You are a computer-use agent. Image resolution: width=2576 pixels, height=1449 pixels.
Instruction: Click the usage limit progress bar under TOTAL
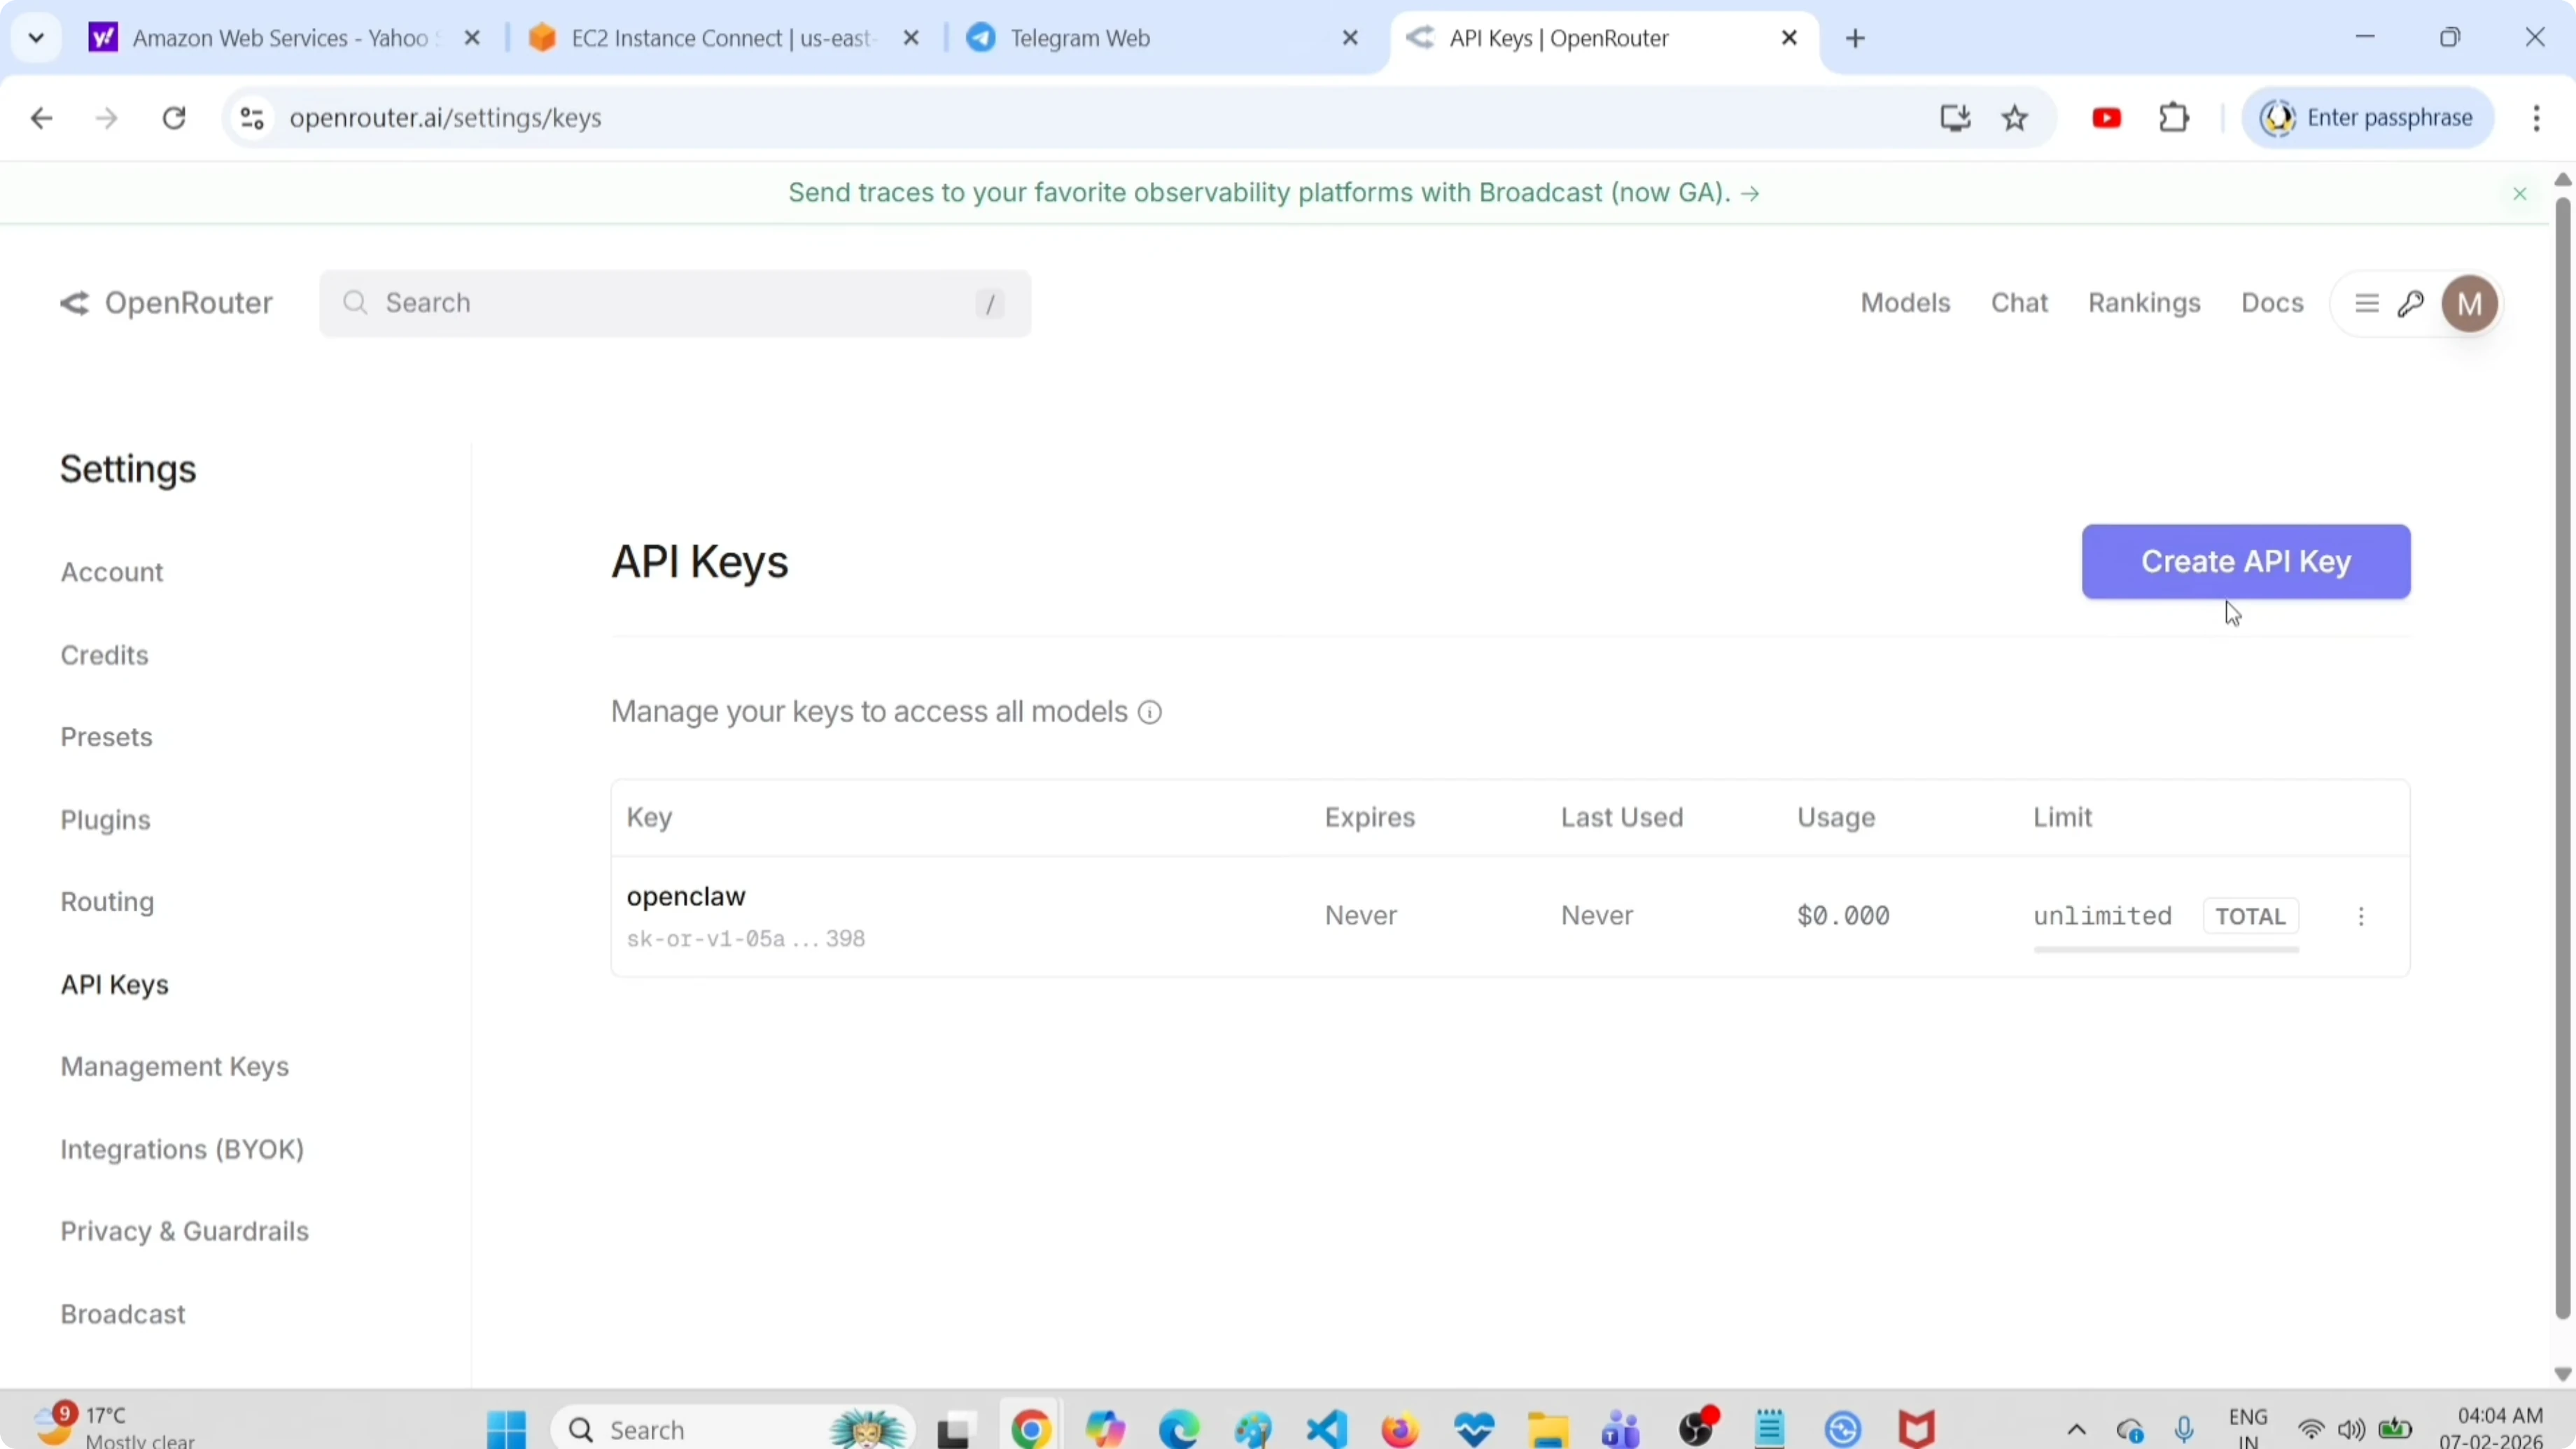tap(2166, 950)
